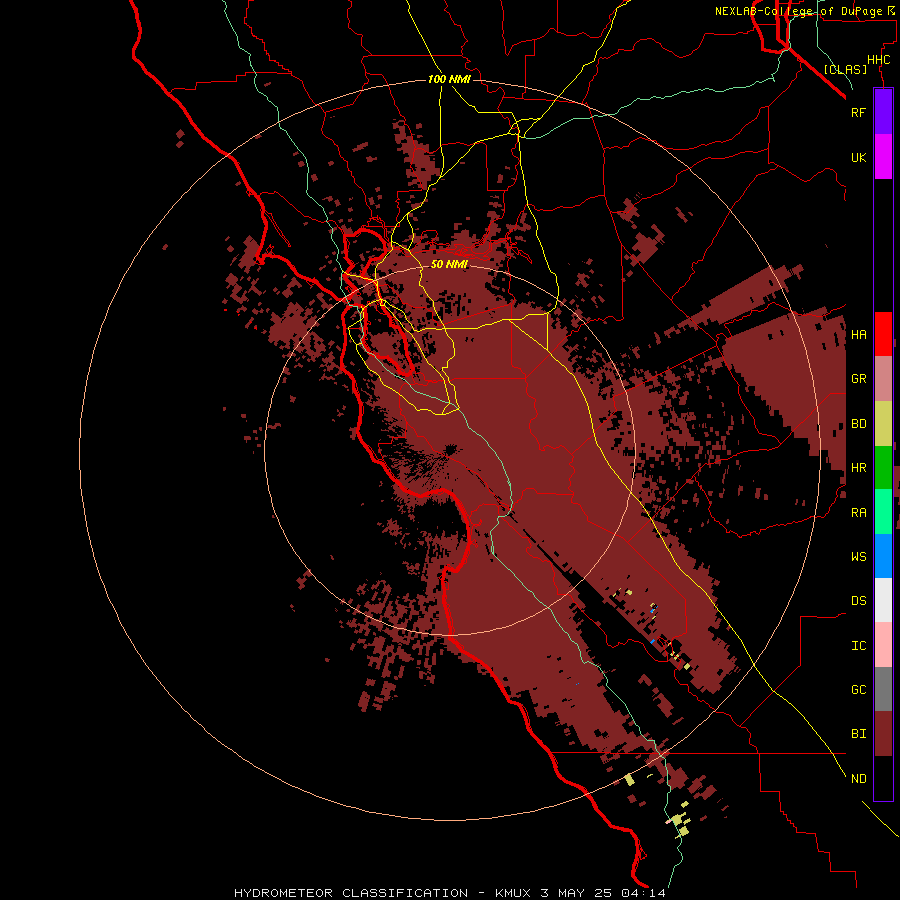This screenshot has height=900, width=900.
Task: Select the BD yellow legend swatch
Action: [x=883, y=423]
